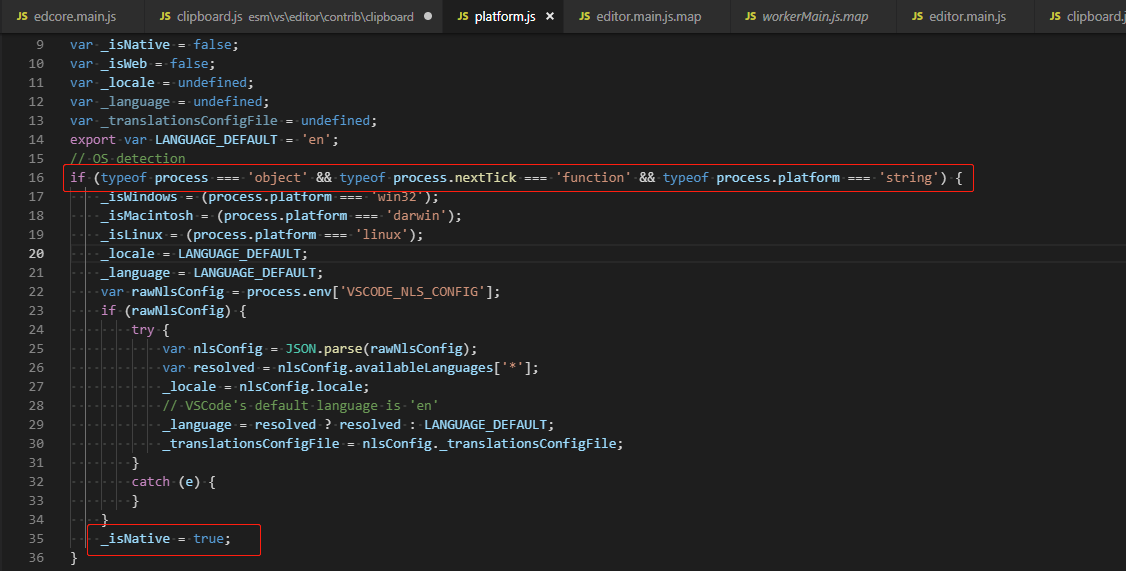Click line number 16 in gutter
The height and width of the screenshot is (571, 1126).
coord(36,177)
